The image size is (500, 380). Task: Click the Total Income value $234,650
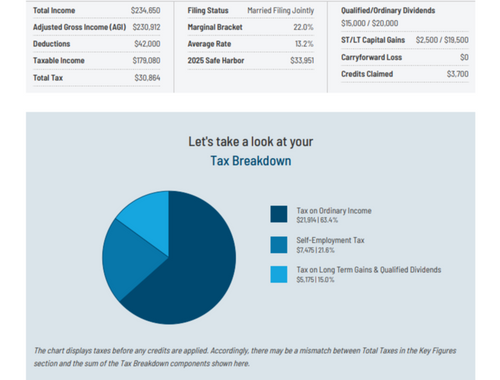point(145,10)
